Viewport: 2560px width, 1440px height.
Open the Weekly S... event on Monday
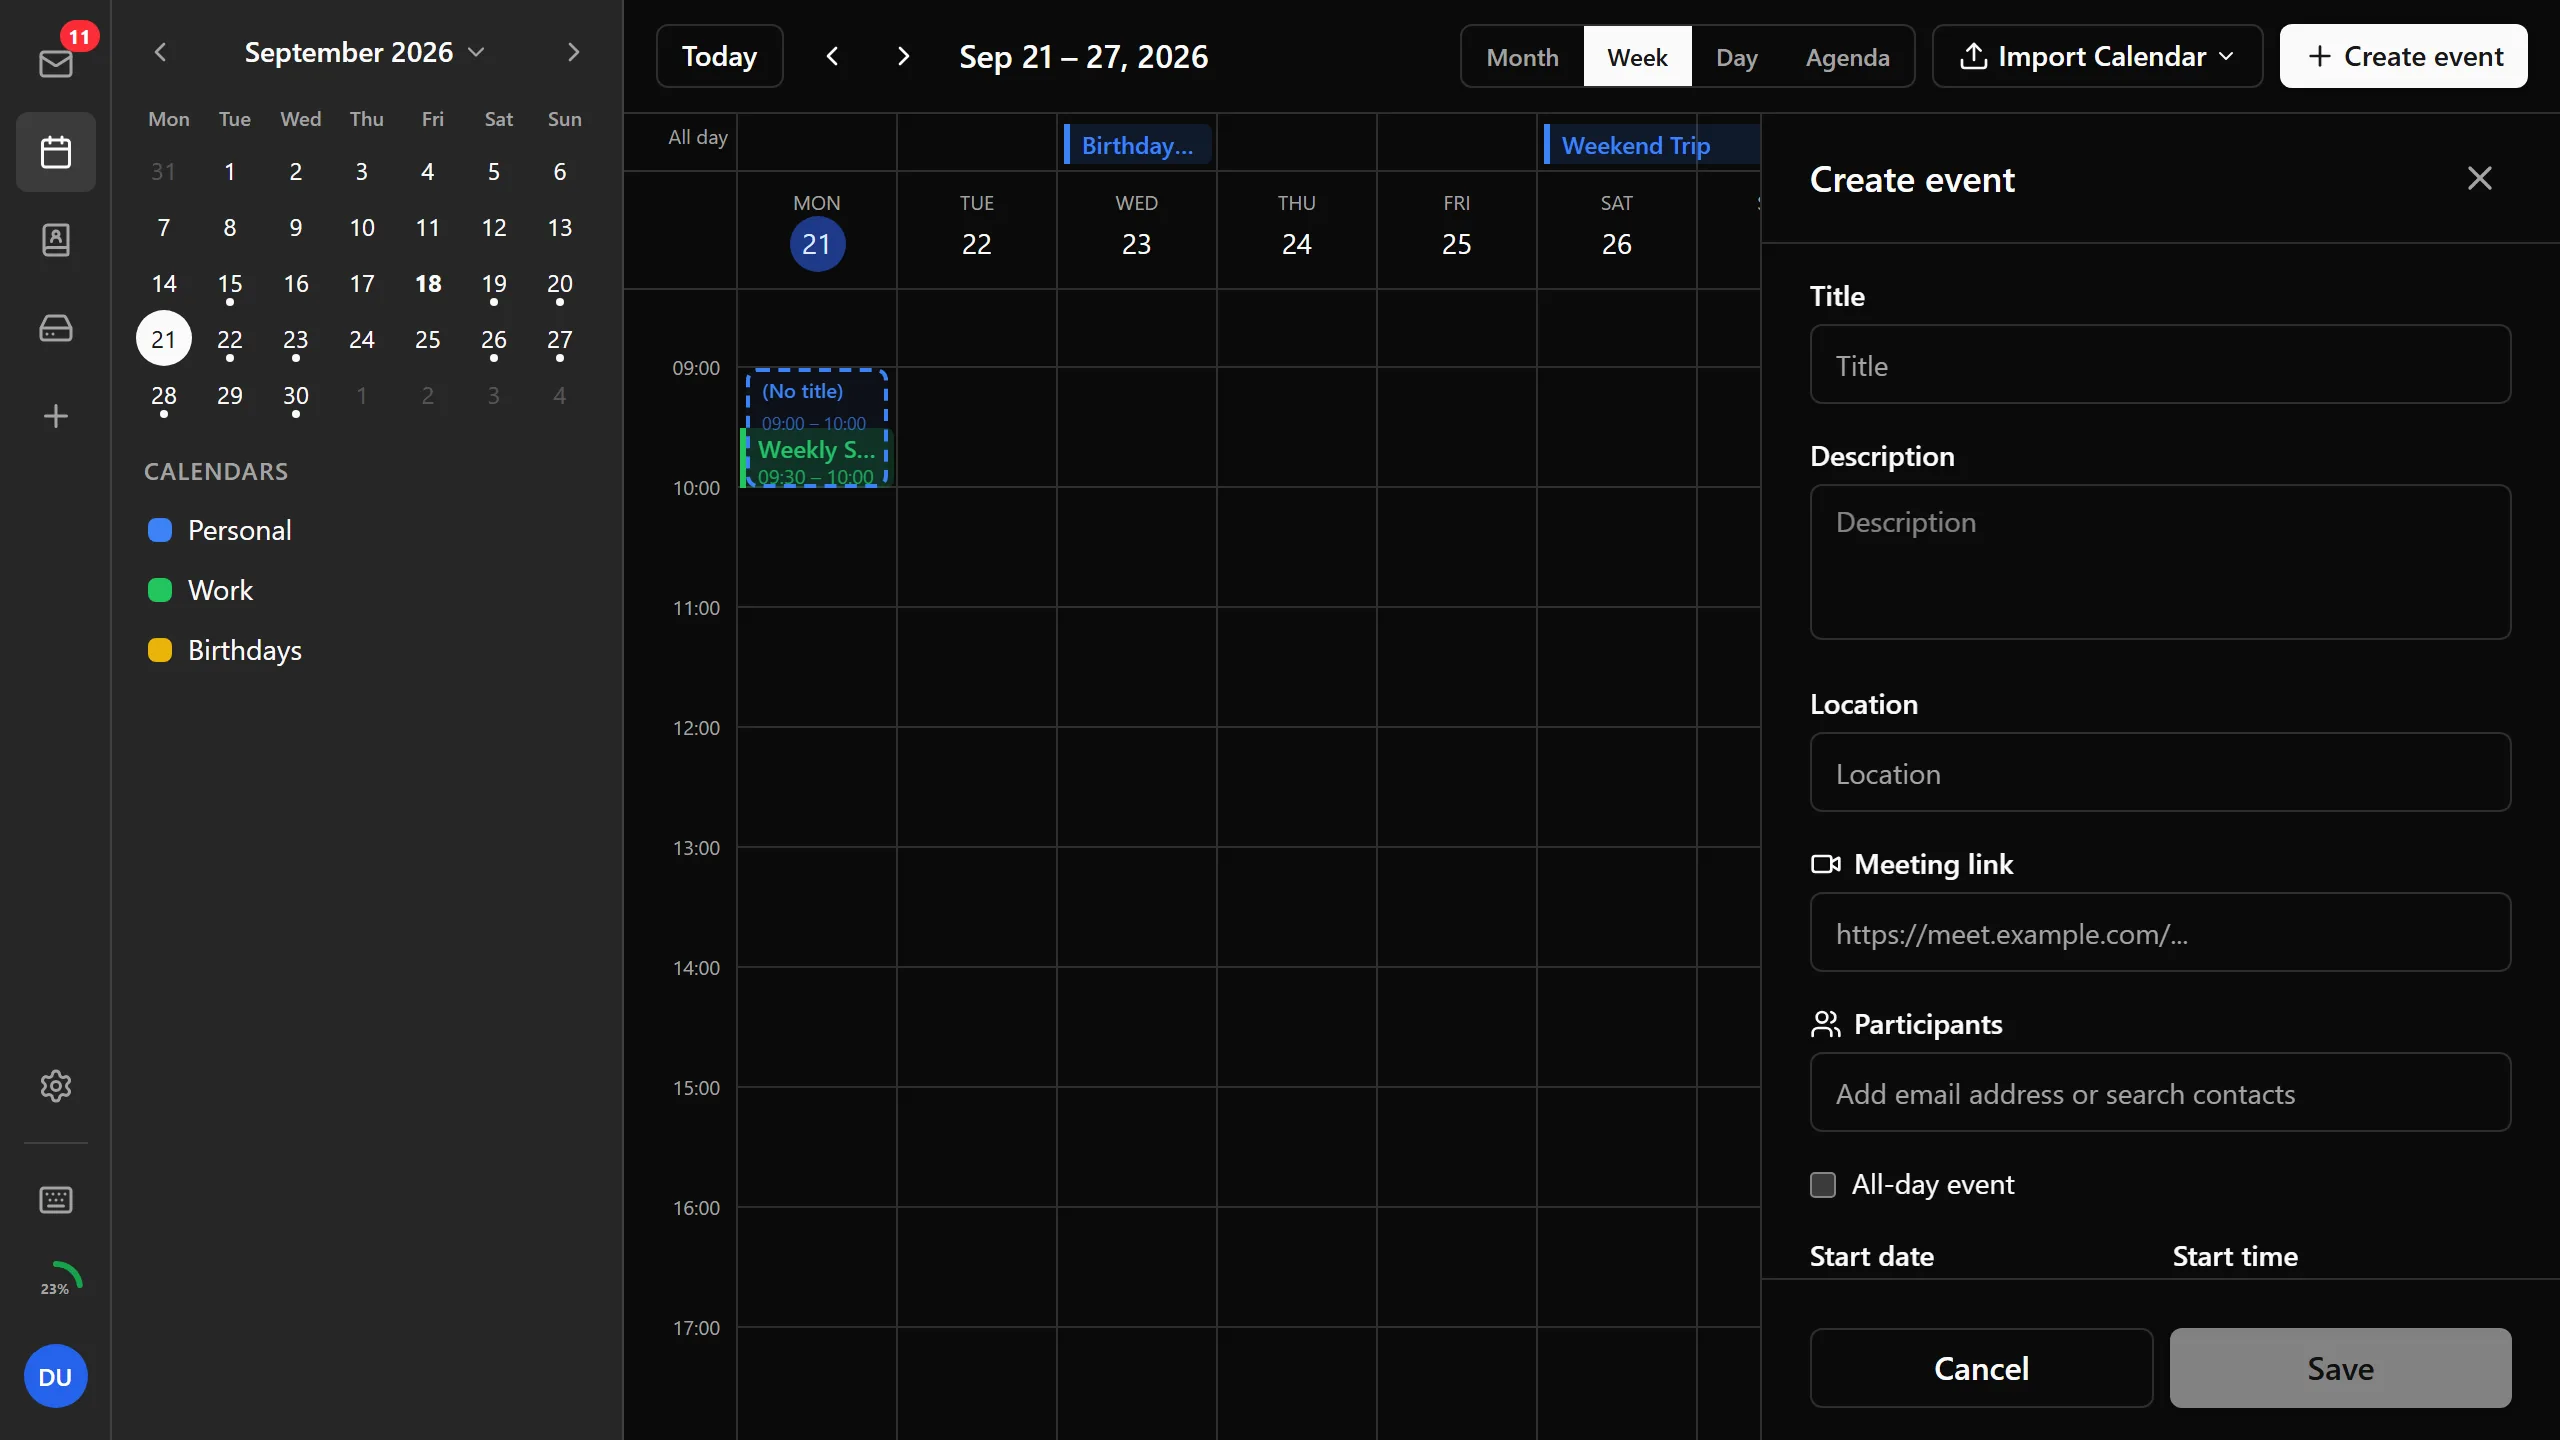(816, 459)
